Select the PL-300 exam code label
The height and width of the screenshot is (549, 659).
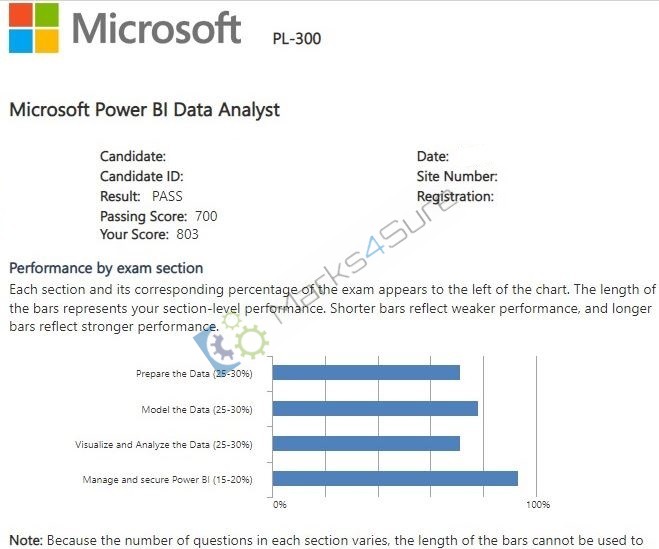[x=297, y=39]
